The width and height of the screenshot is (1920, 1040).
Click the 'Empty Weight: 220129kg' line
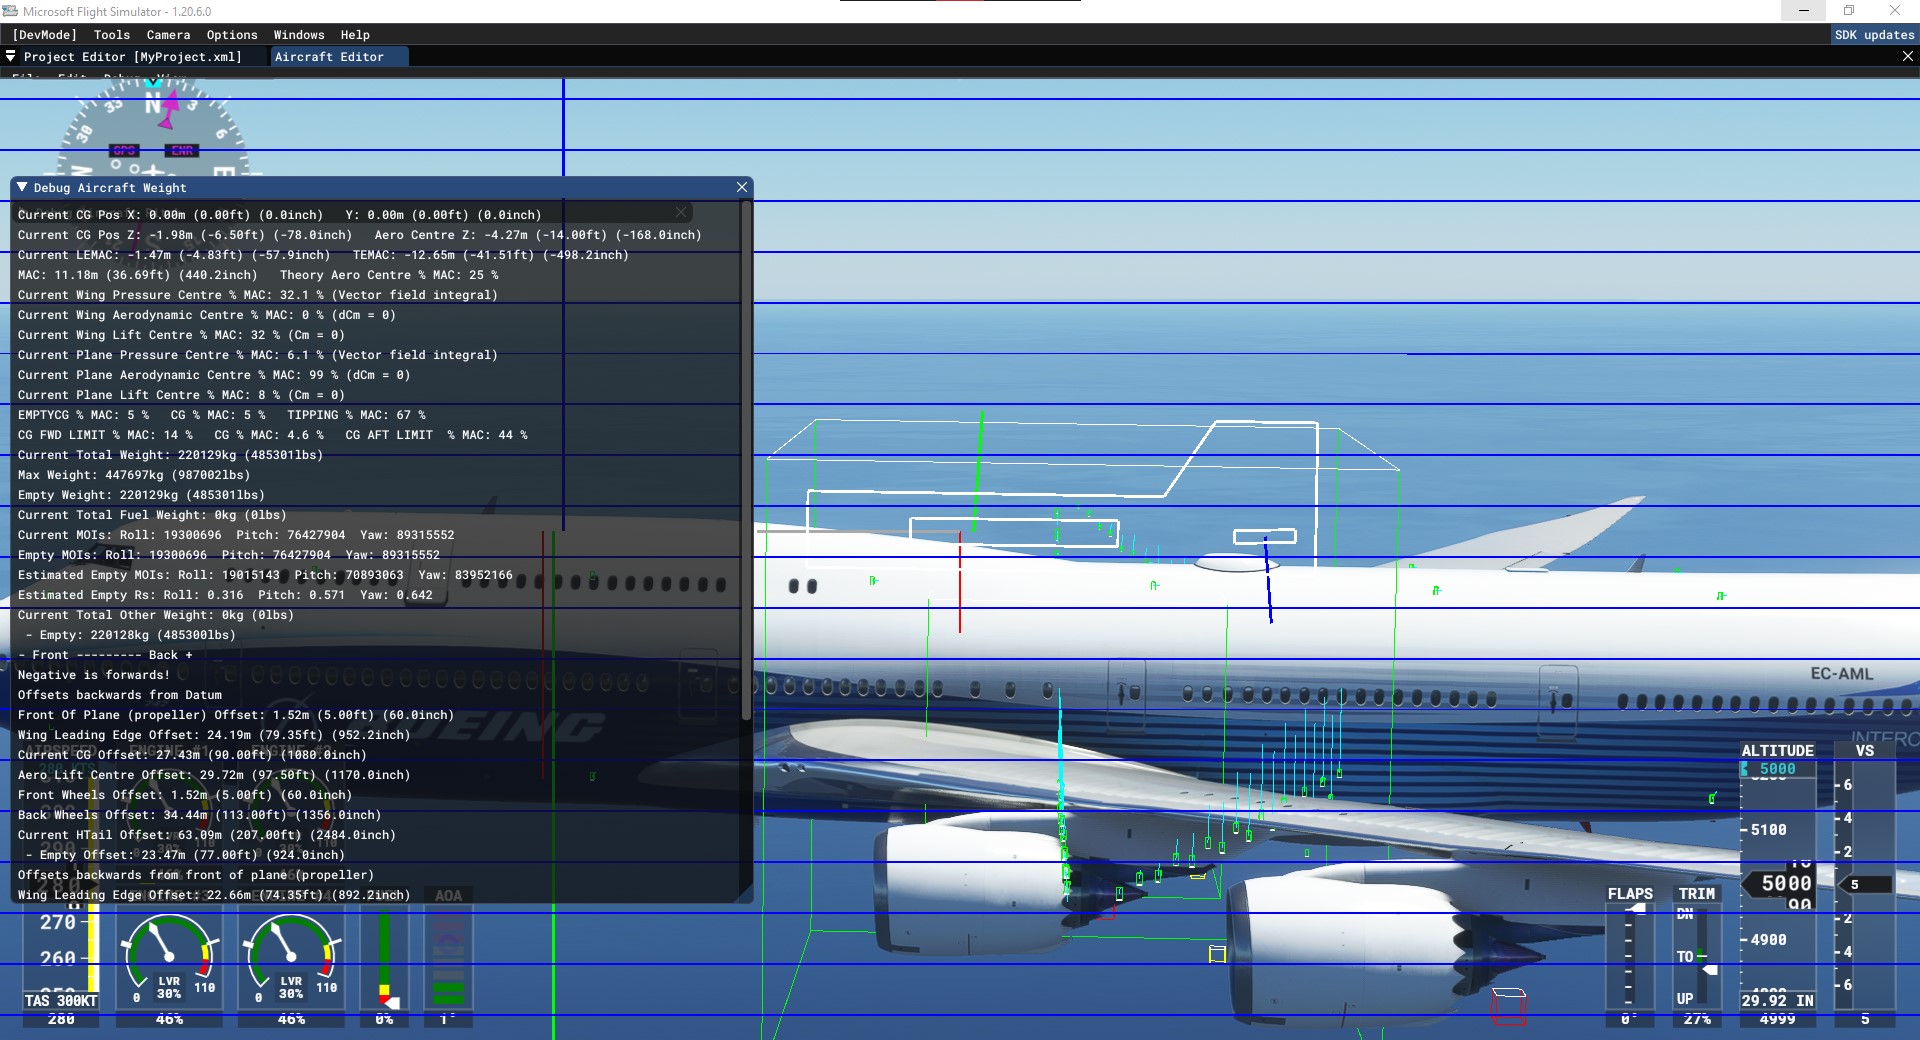click(141, 495)
